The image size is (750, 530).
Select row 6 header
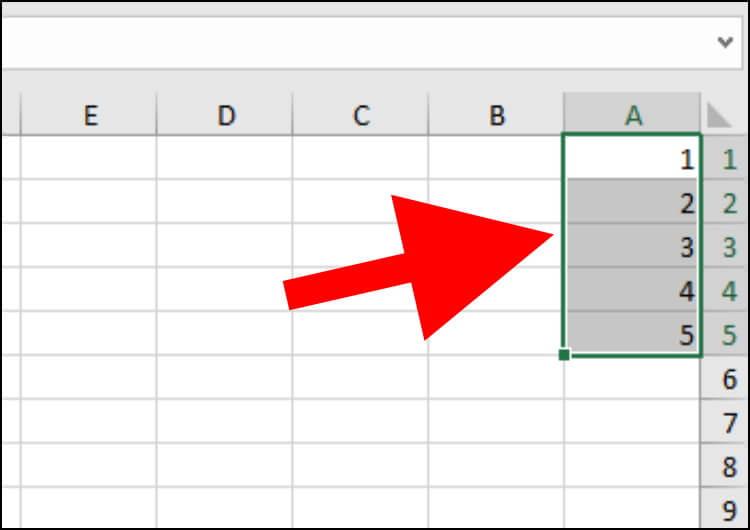727,378
